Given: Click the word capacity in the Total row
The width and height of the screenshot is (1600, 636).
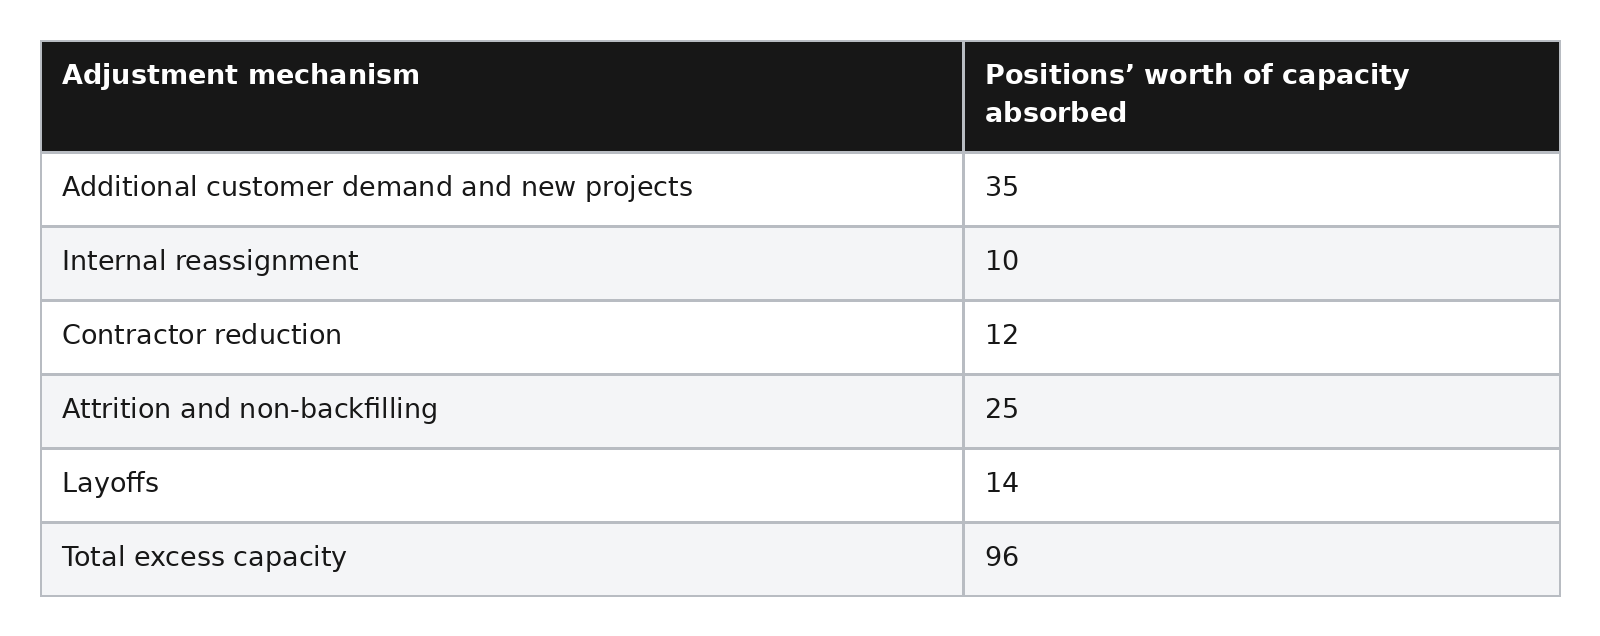Looking at the screenshot, I should tap(298, 559).
